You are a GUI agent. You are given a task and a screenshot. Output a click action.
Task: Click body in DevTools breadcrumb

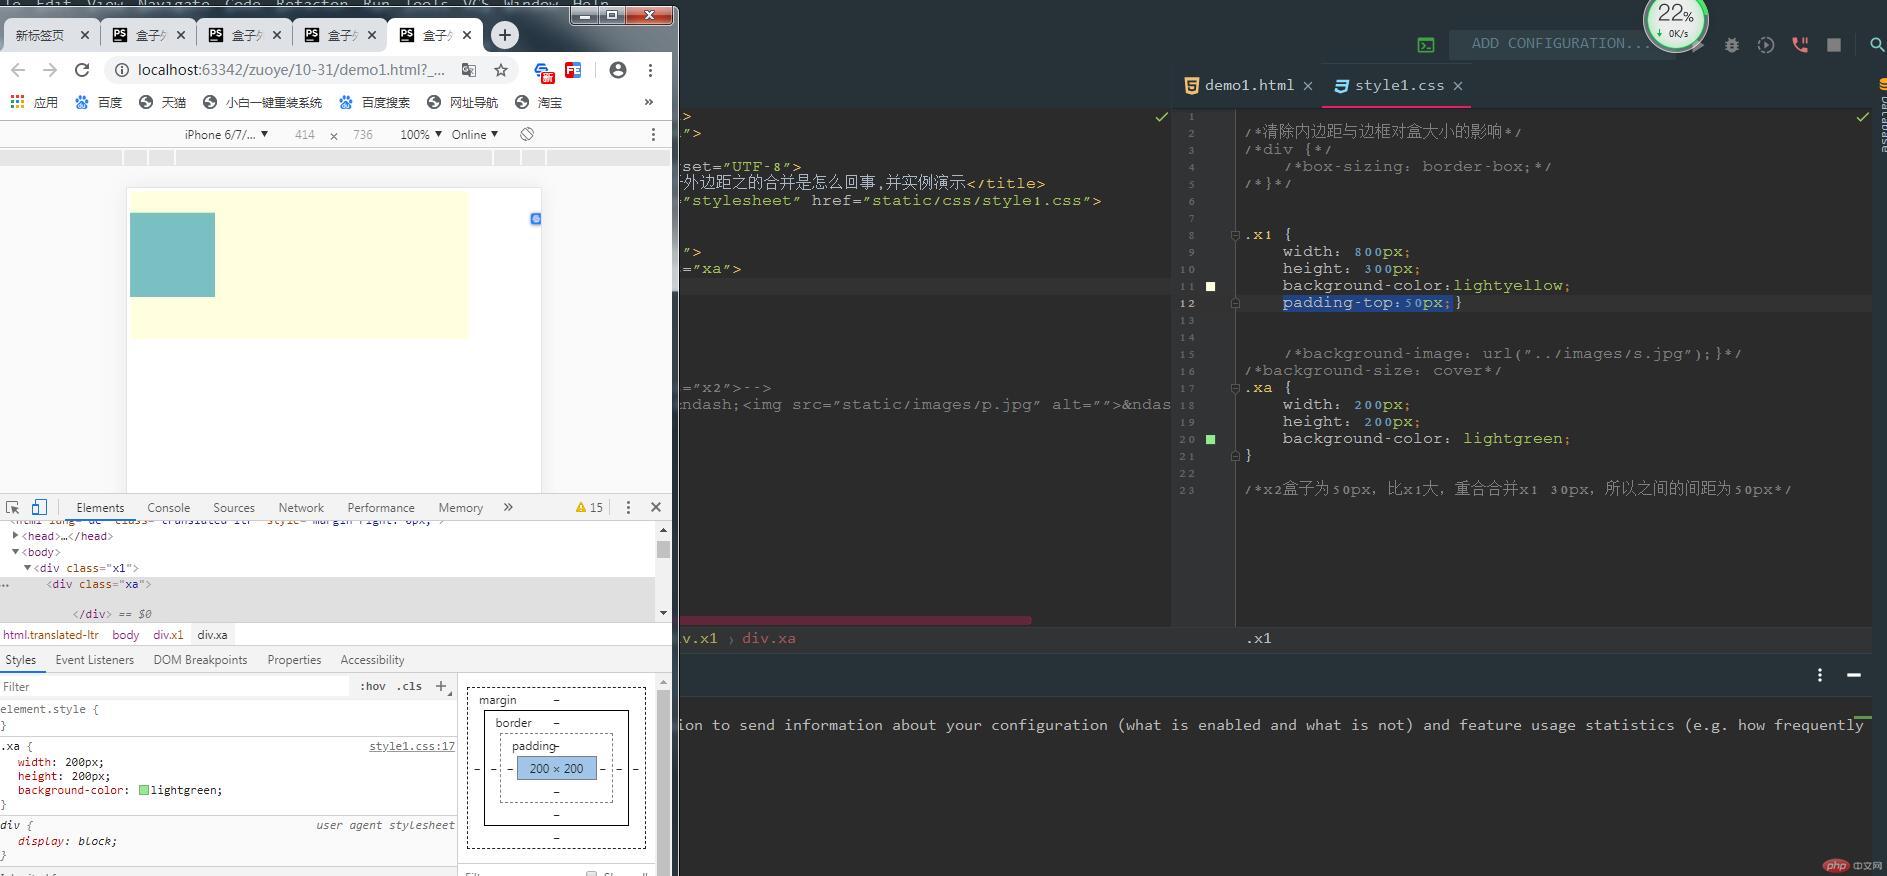click(x=126, y=635)
